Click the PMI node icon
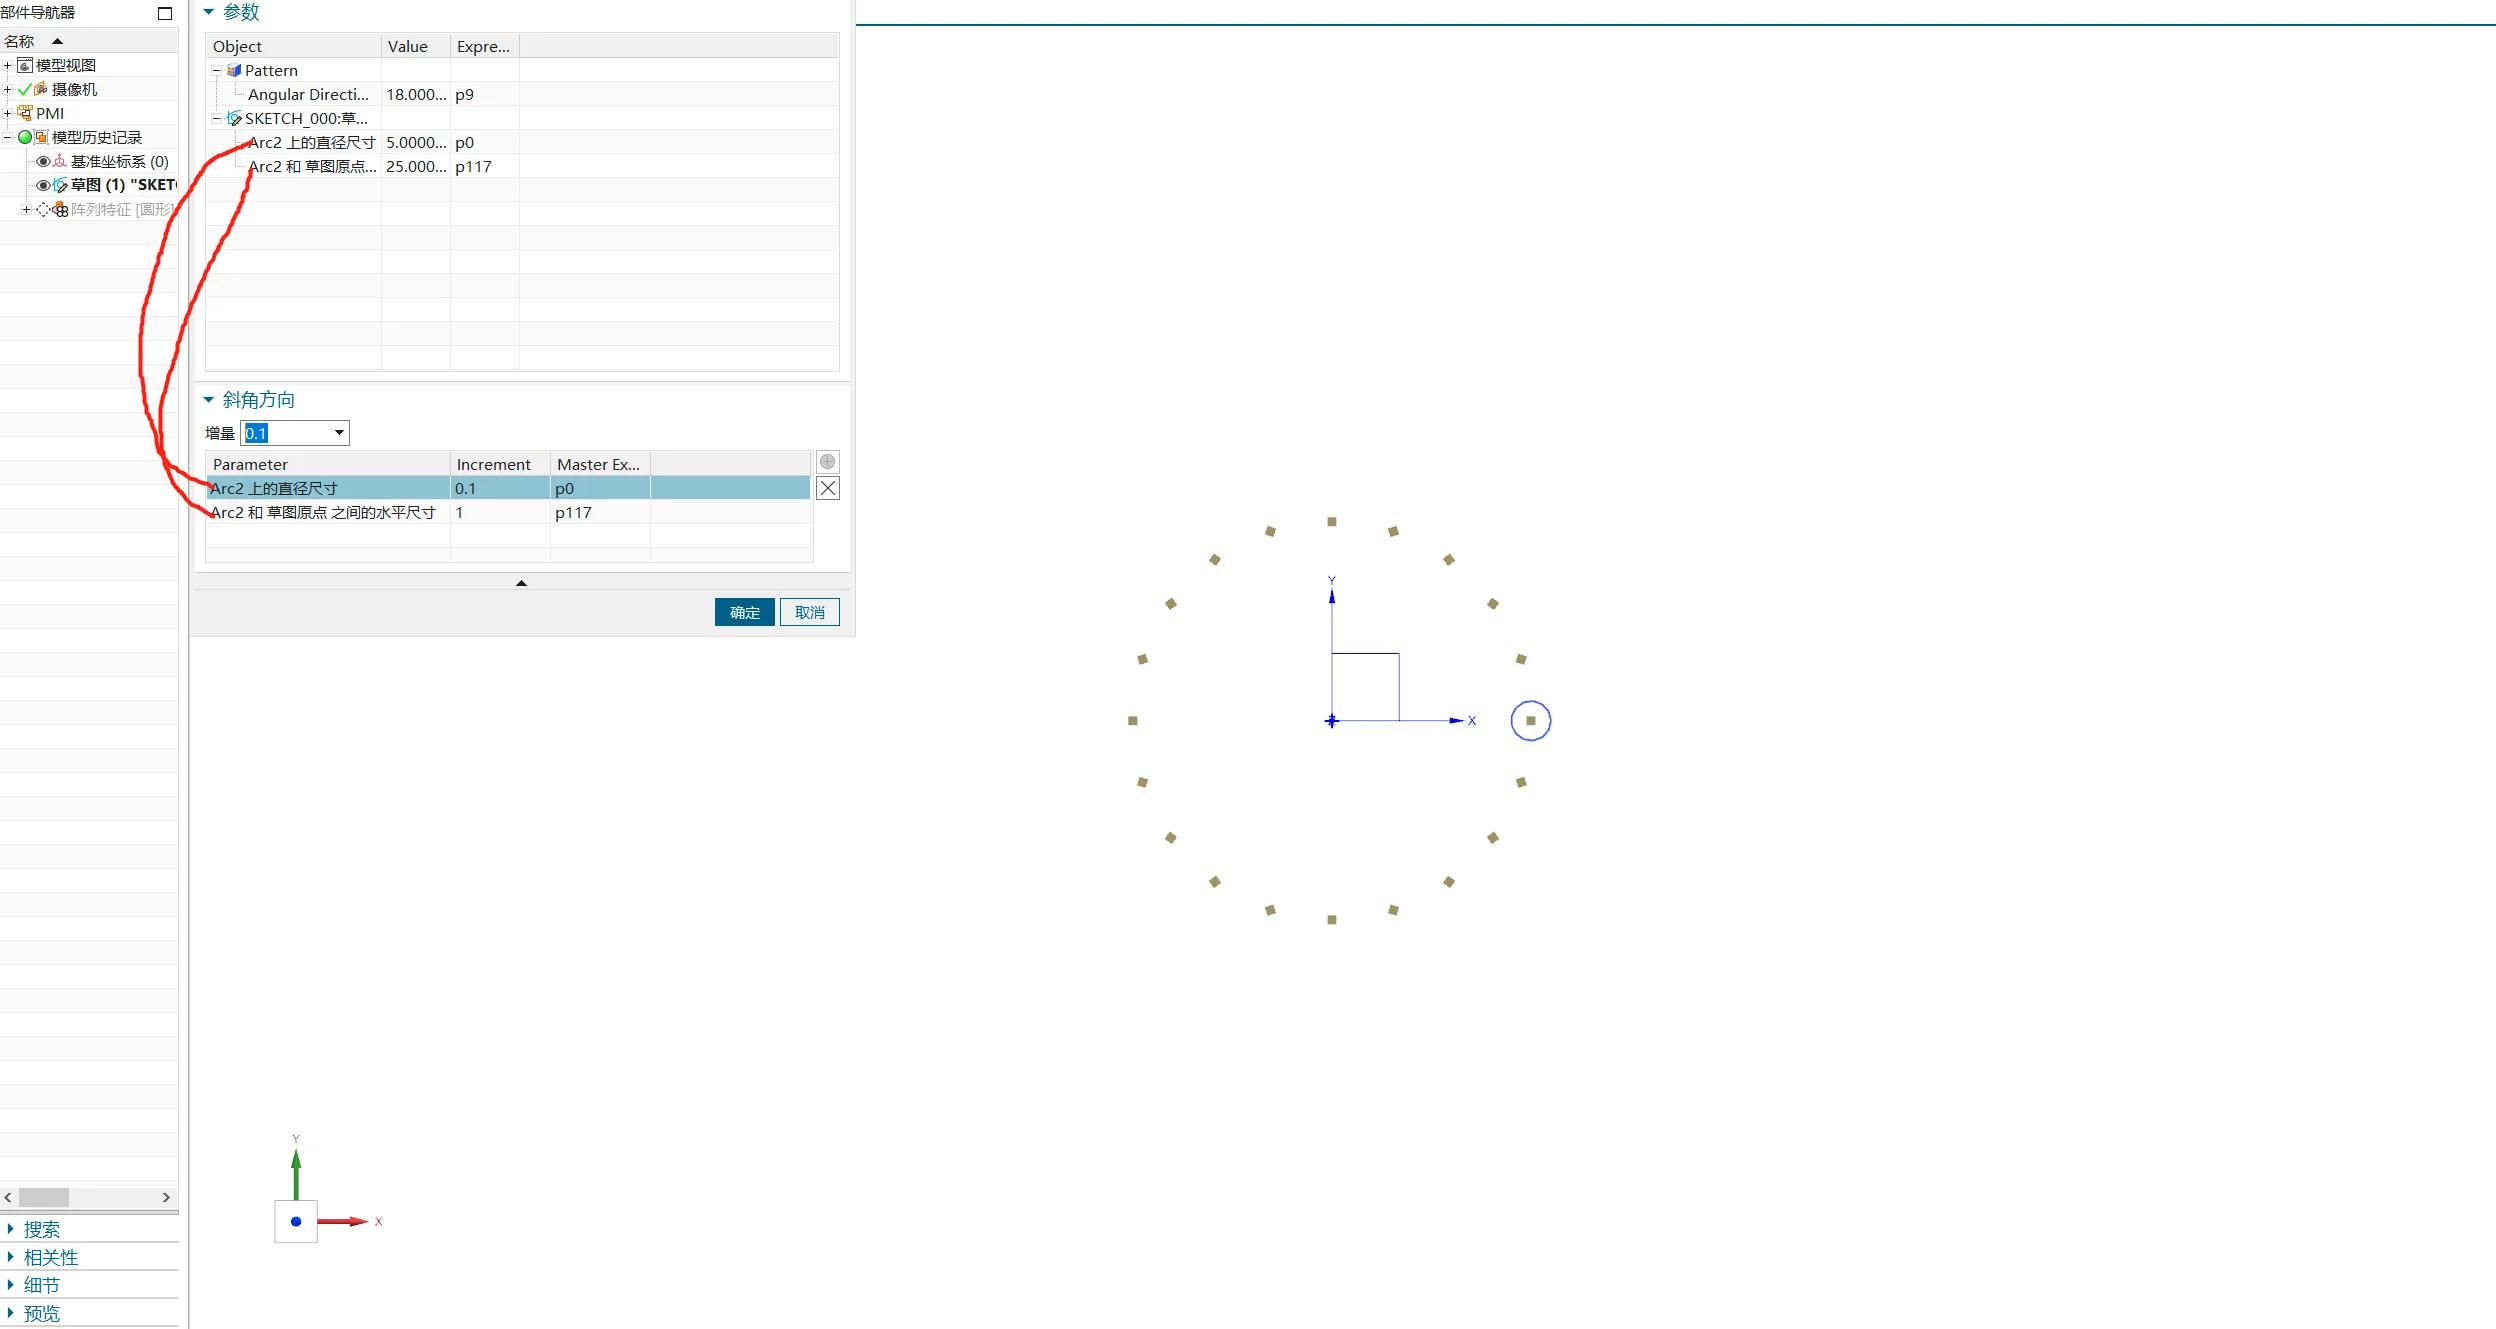 point(25,113)
